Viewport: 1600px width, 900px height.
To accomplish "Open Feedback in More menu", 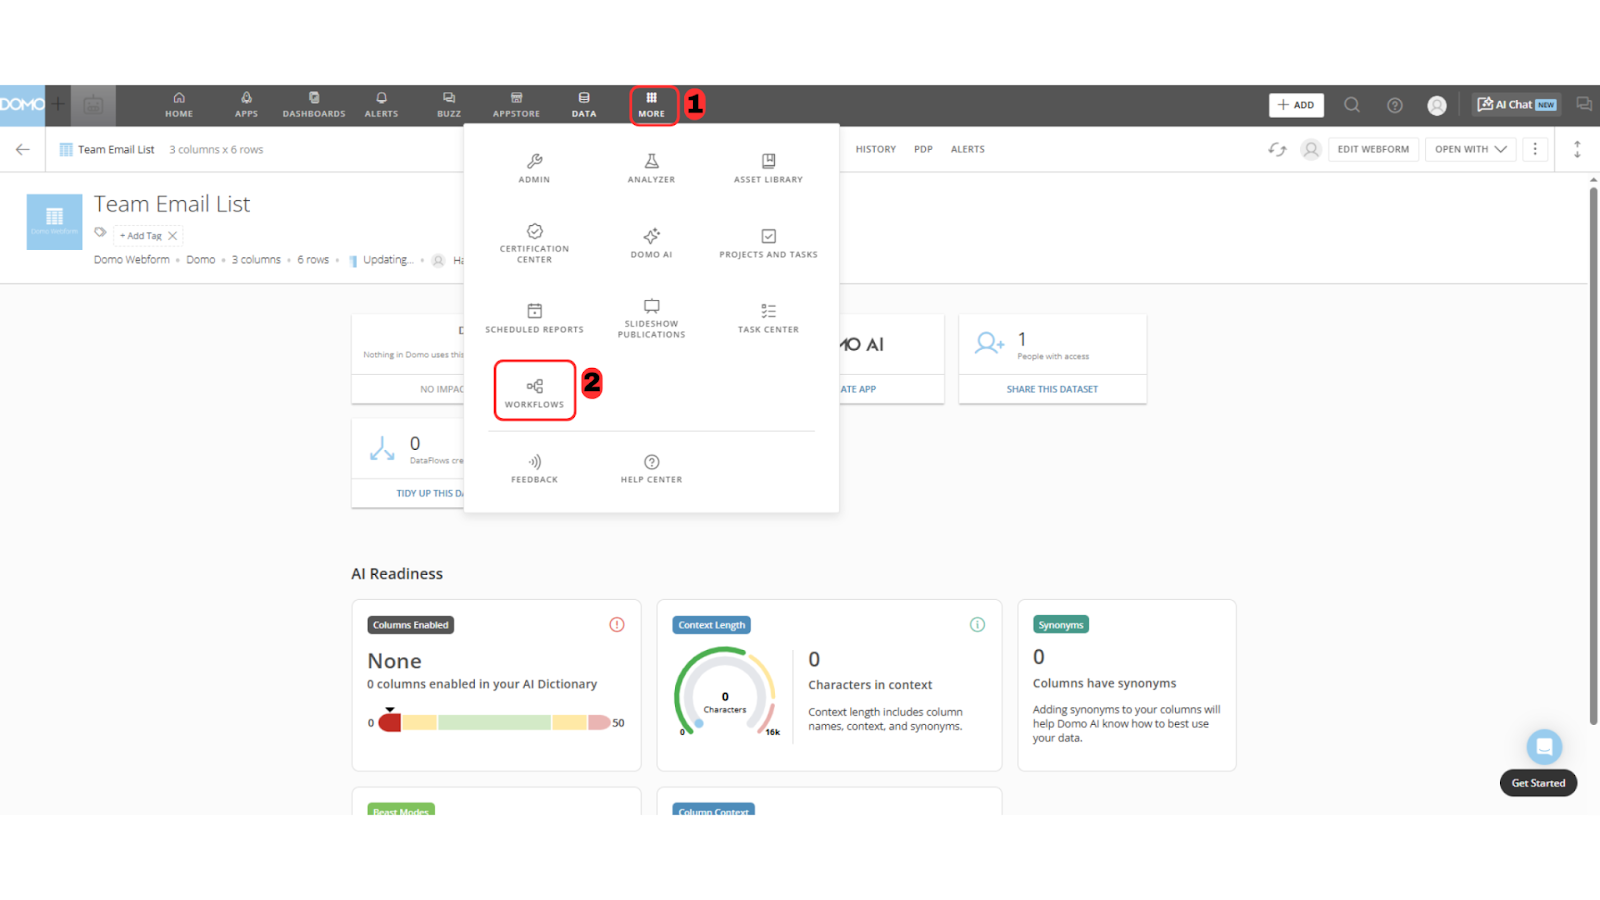I will 534,468.
